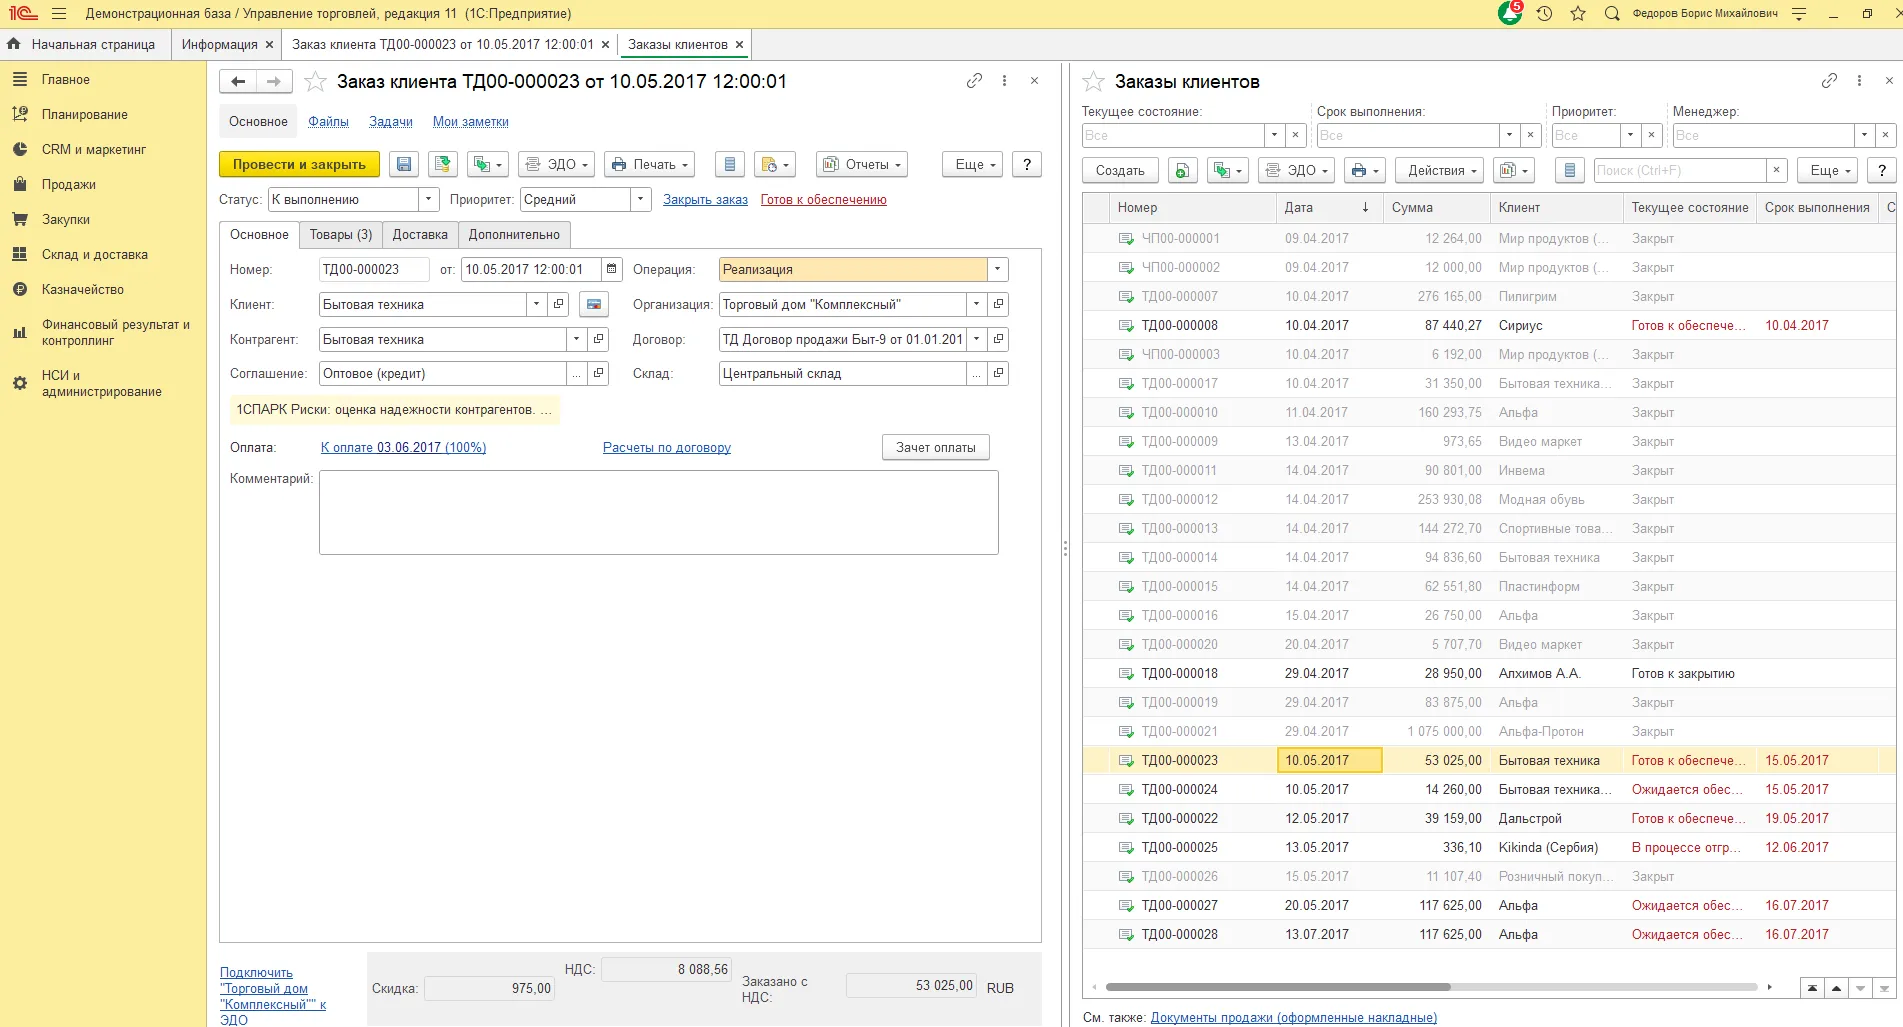
Task: Add Заказы клиентов list to favorites star
Action: pos(1094,82)
